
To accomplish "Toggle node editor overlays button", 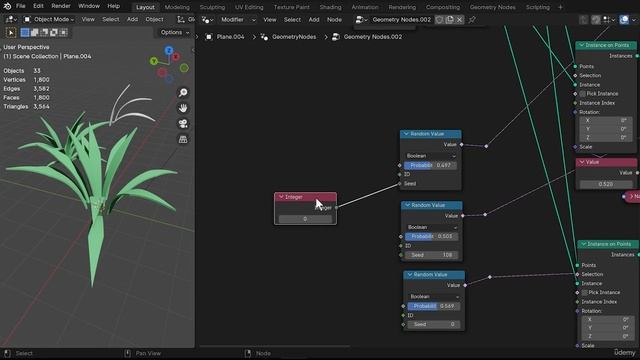I will [x=624, y=20].
